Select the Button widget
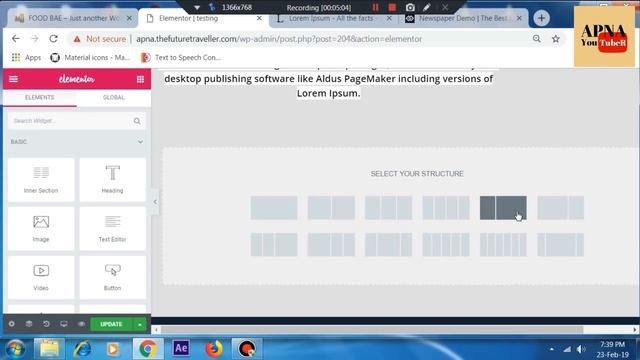The image size is (640, 360). [x=113, y=278]
